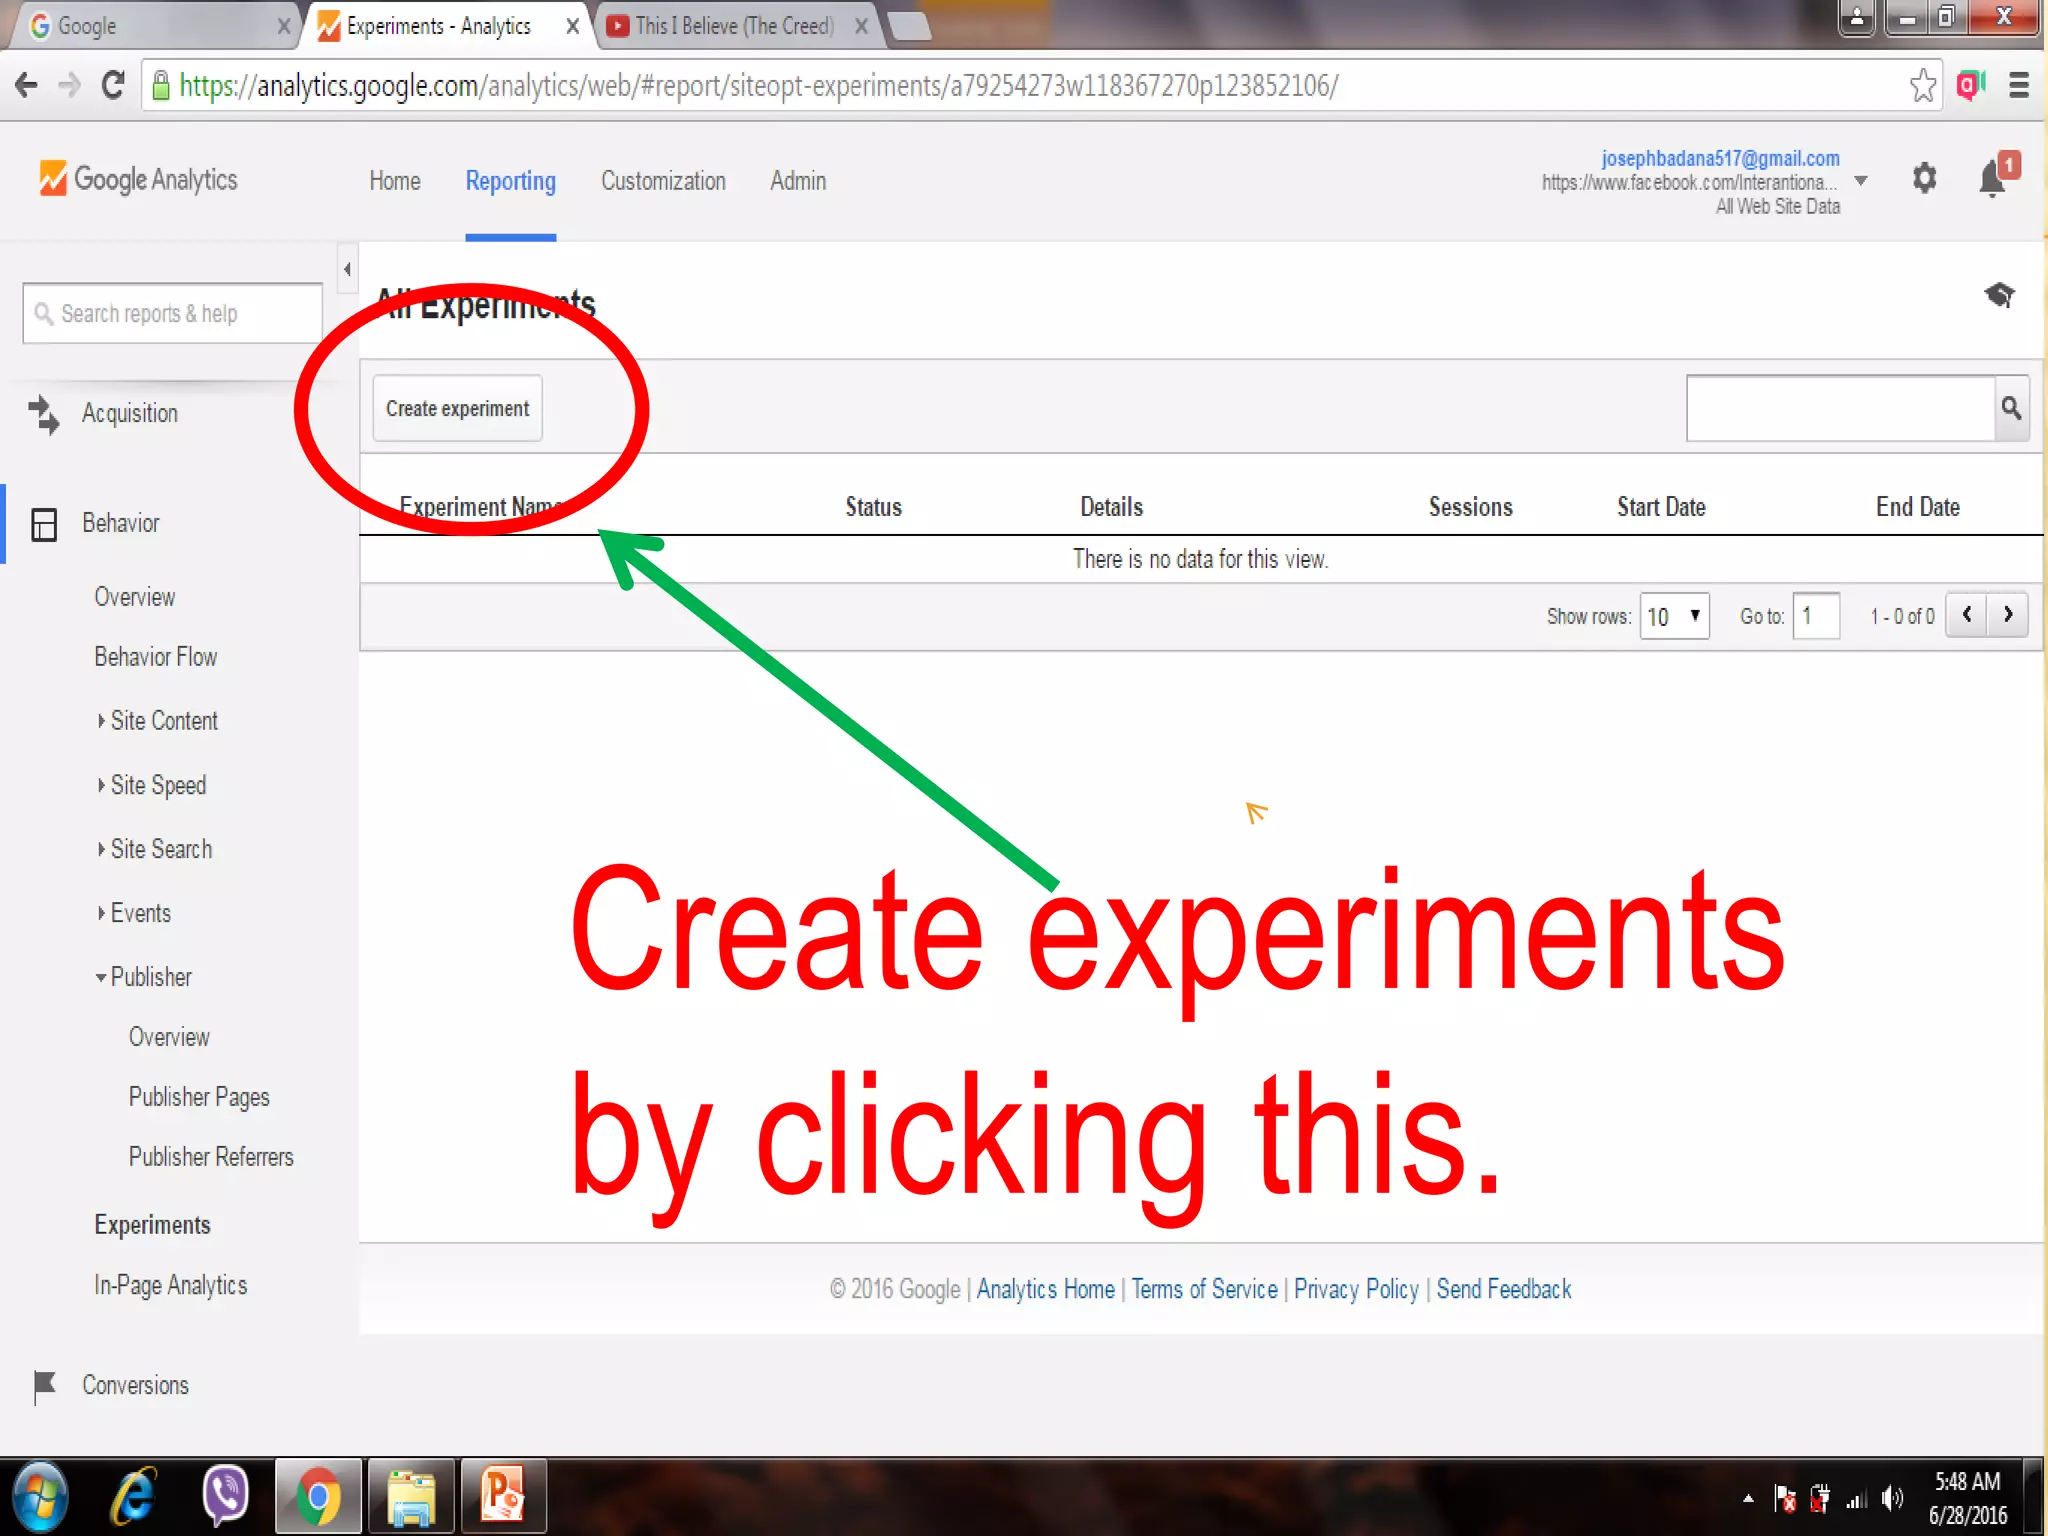Click the Create experiment button

458,408
